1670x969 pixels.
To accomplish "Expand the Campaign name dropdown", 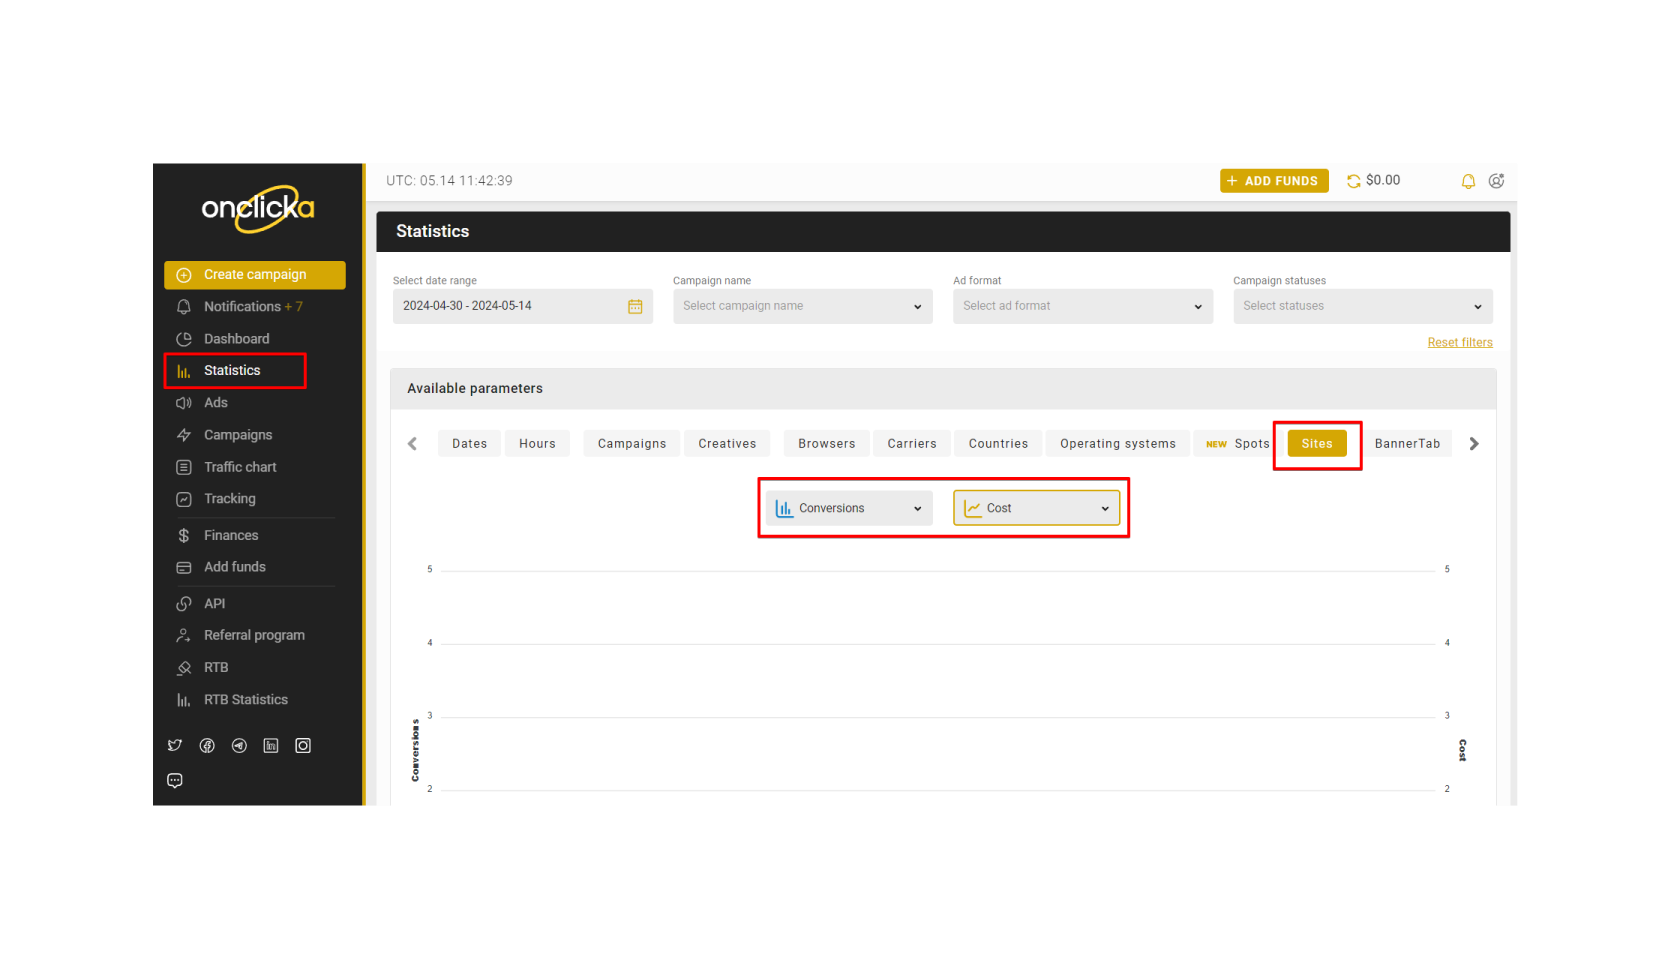I will [x=802, y=306].
